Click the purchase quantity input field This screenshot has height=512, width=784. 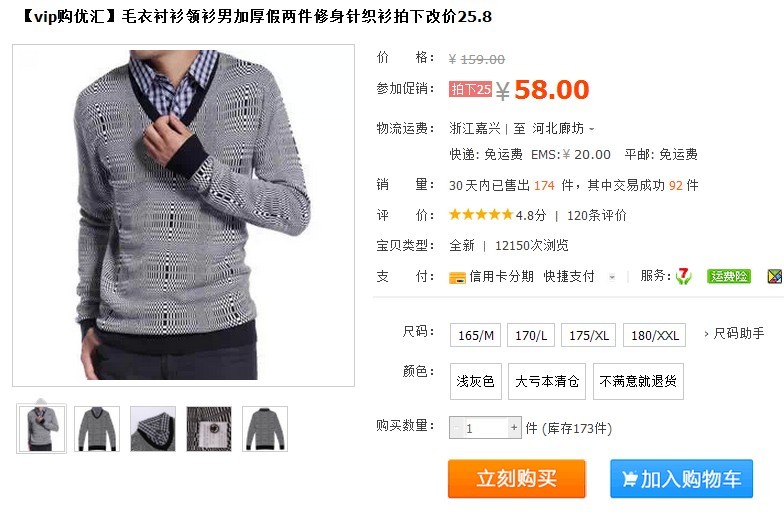click(485, 428)
